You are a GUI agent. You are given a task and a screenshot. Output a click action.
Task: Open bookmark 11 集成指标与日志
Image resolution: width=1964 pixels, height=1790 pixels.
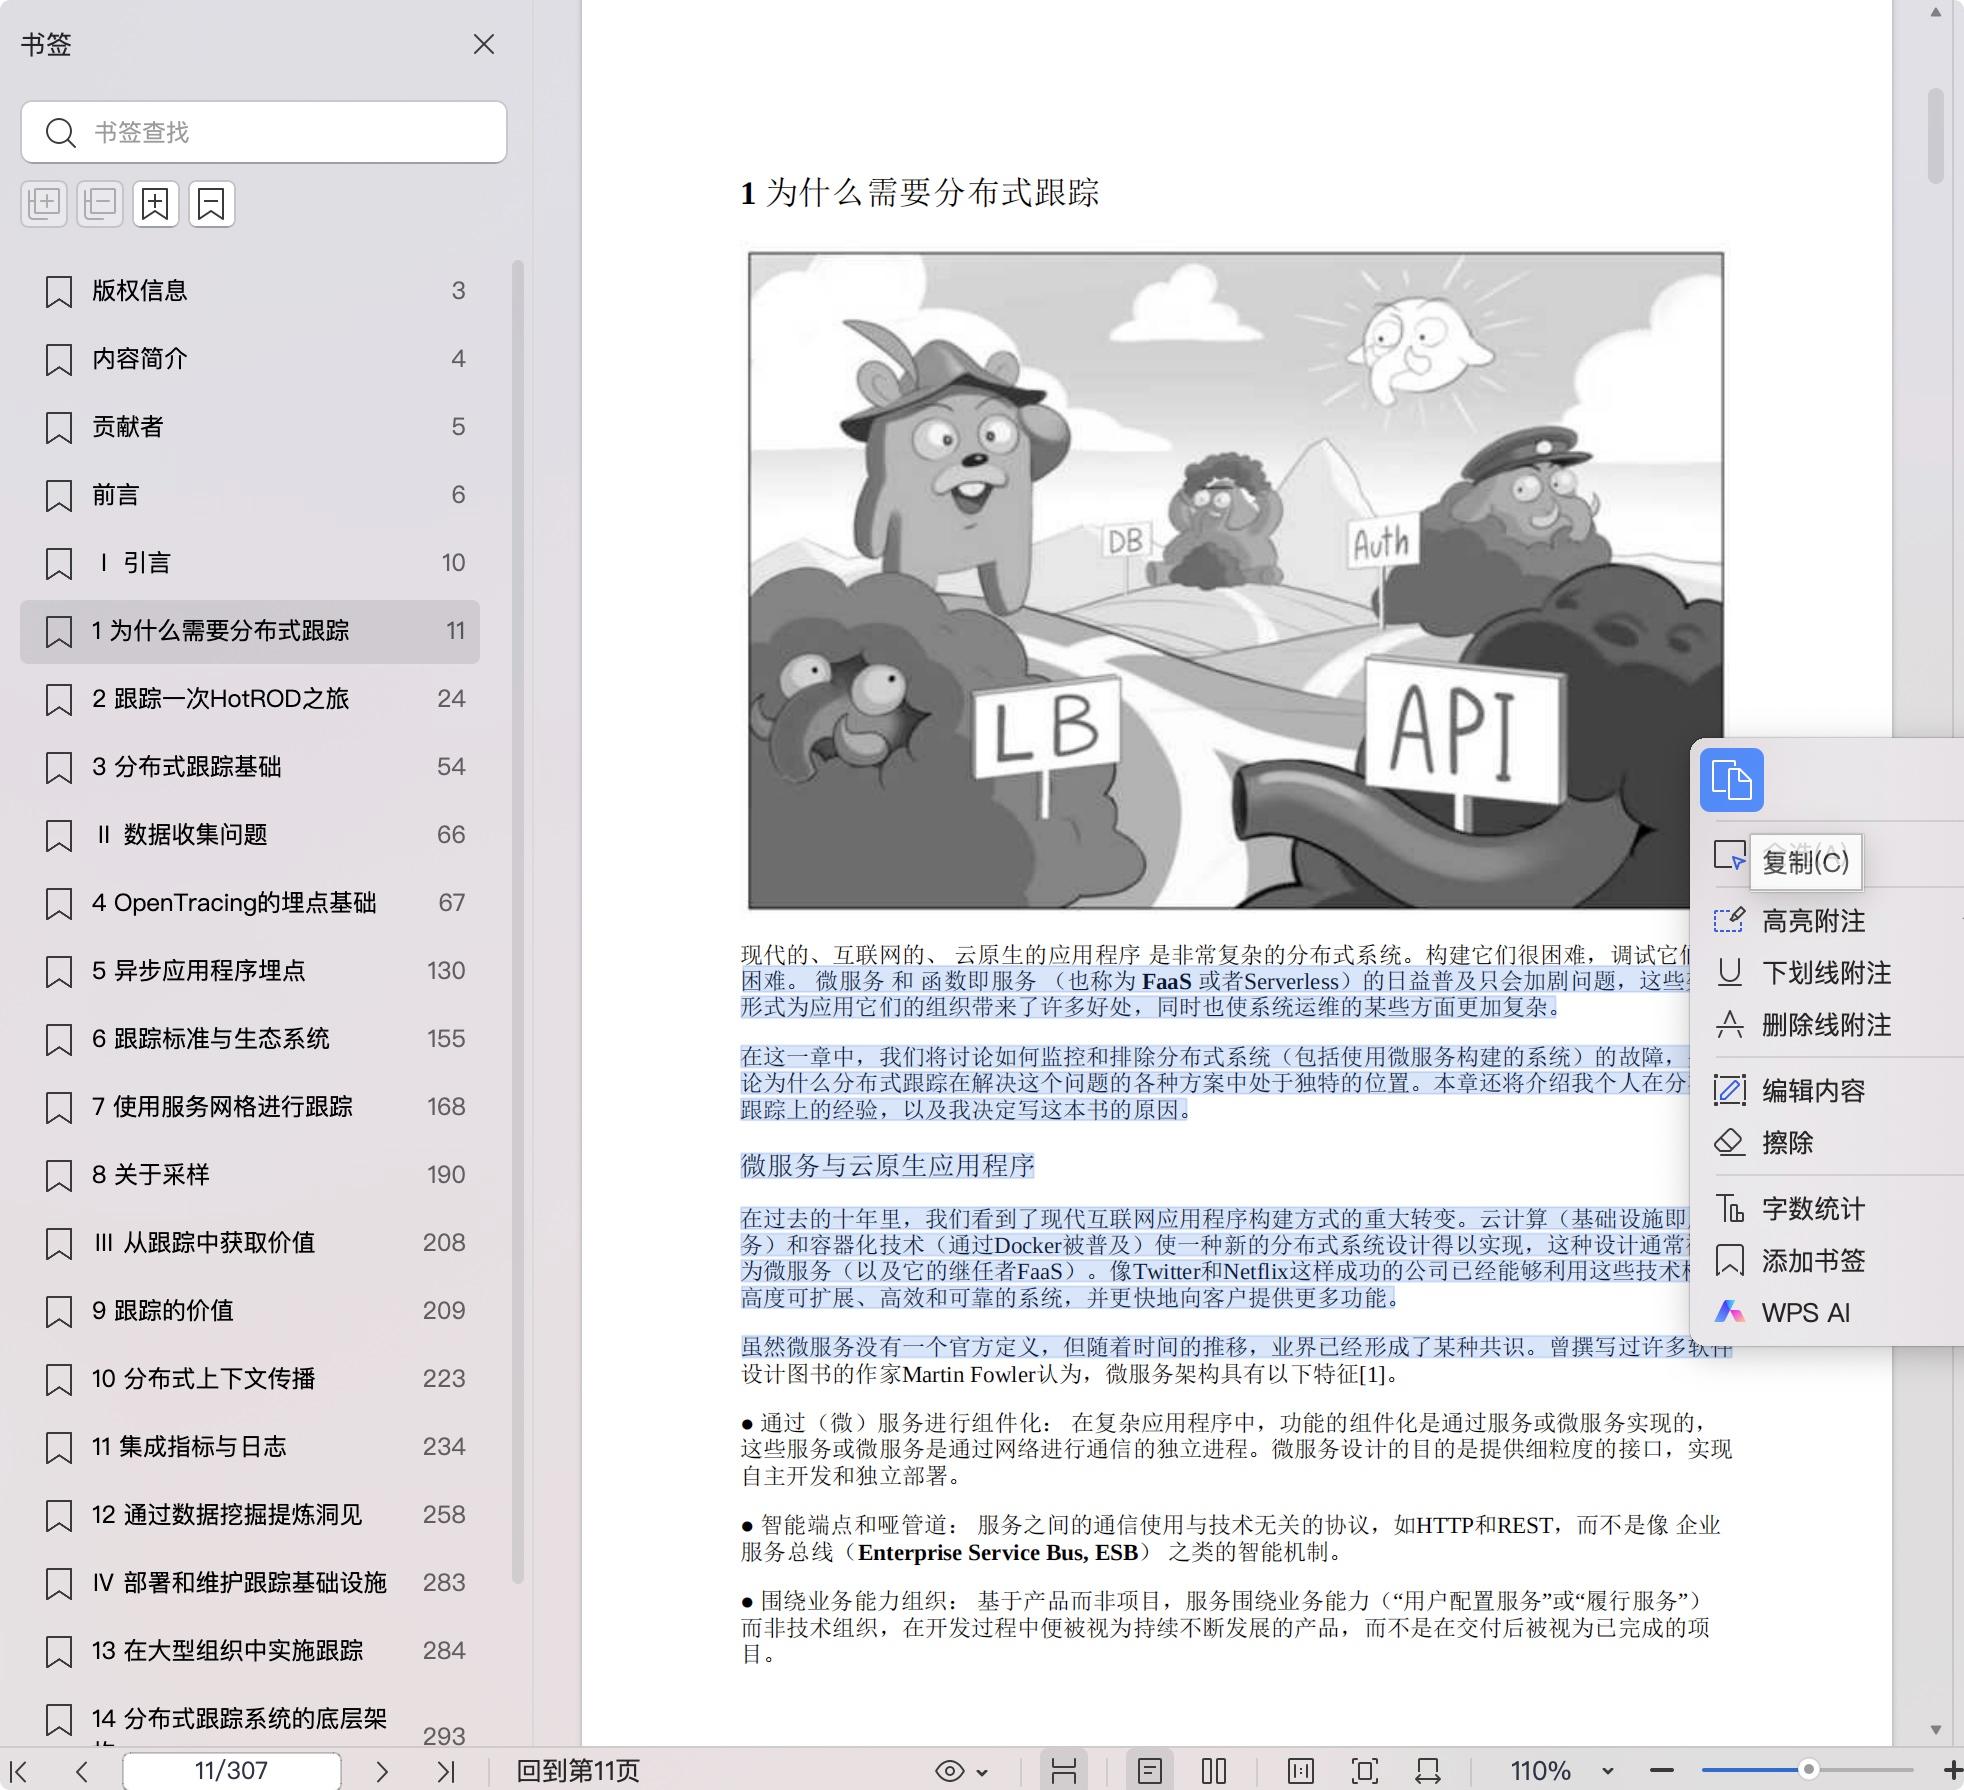(x=250, y=1447)
